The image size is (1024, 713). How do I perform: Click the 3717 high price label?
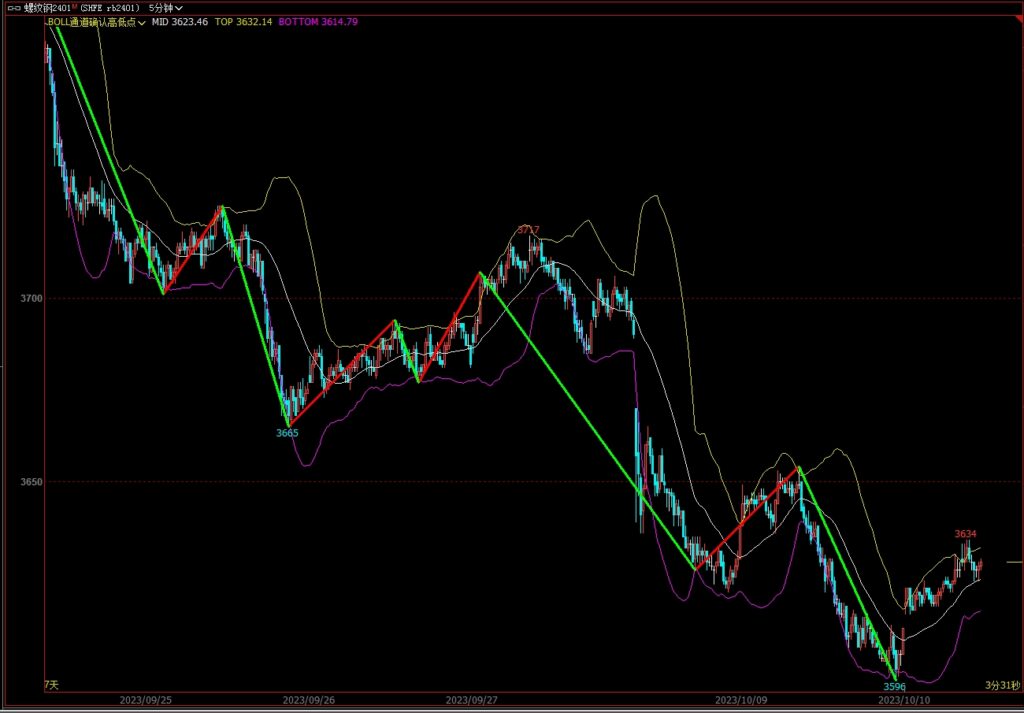[x=528, y=230]
